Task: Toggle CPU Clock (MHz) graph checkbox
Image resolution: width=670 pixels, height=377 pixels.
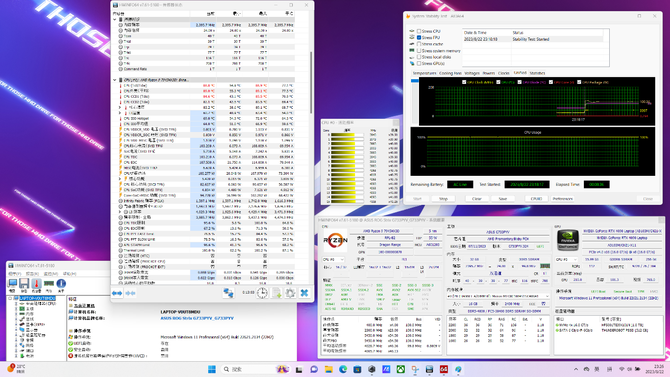Action: point(464,82)
